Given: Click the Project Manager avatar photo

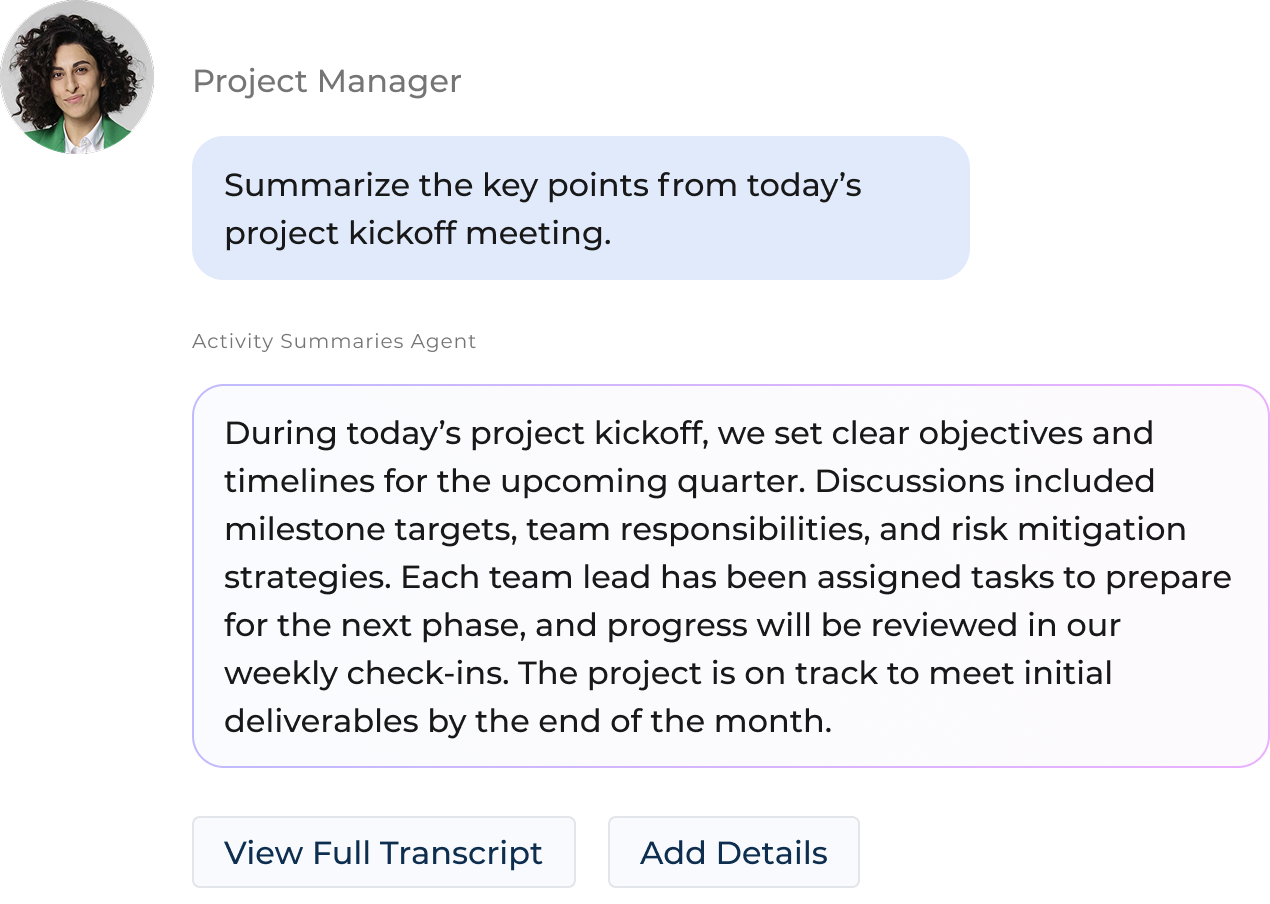Looking at the screenshot, I should coord(77,78).
